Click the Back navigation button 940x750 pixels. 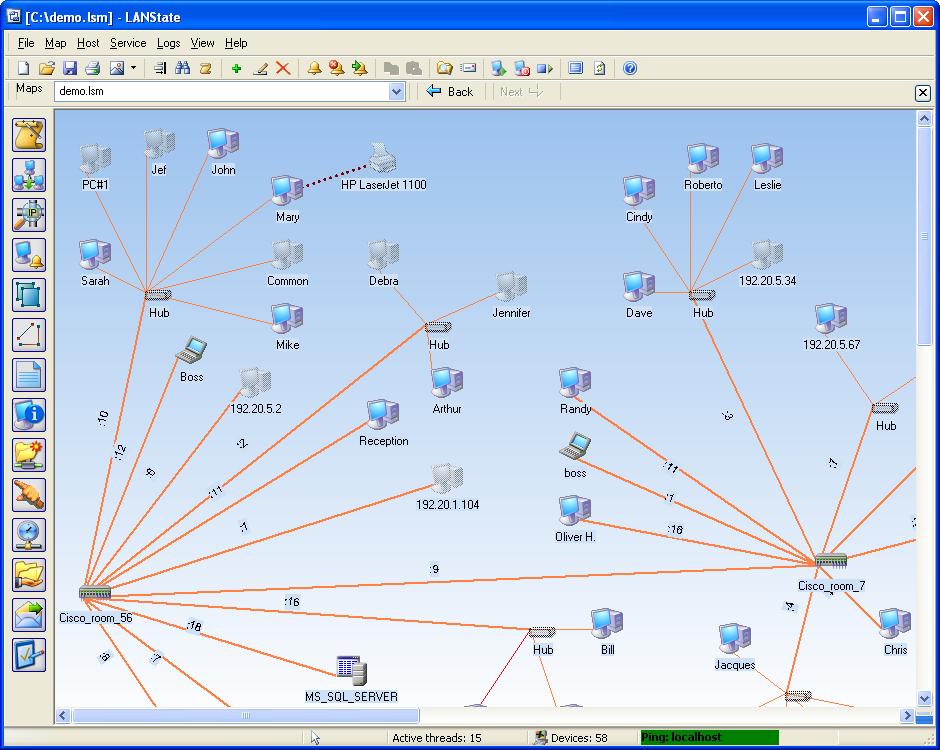[x=450, y=92]
